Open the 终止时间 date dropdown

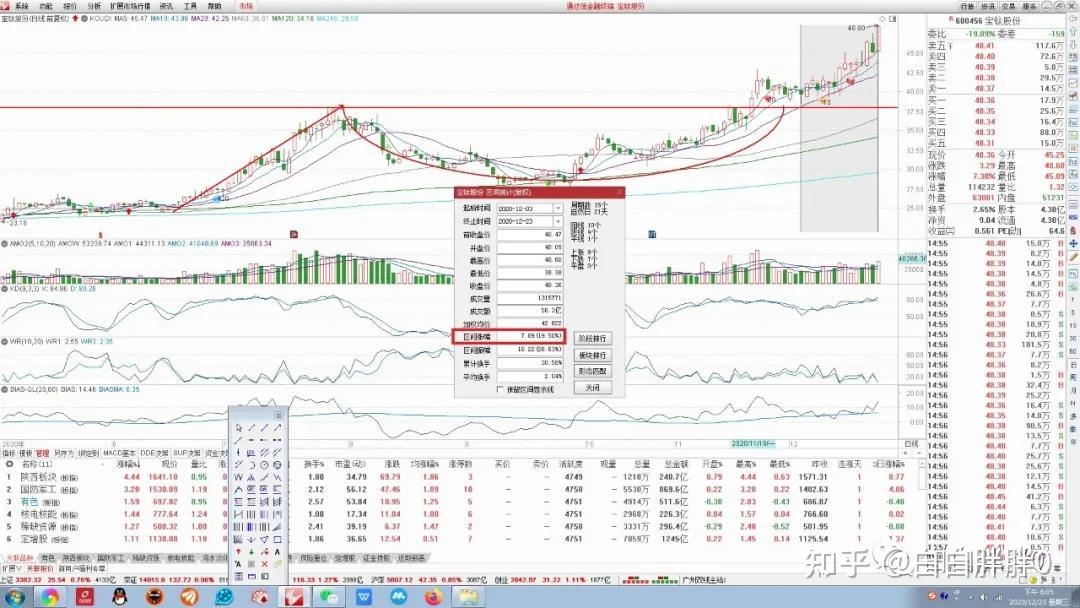[558, 221]
